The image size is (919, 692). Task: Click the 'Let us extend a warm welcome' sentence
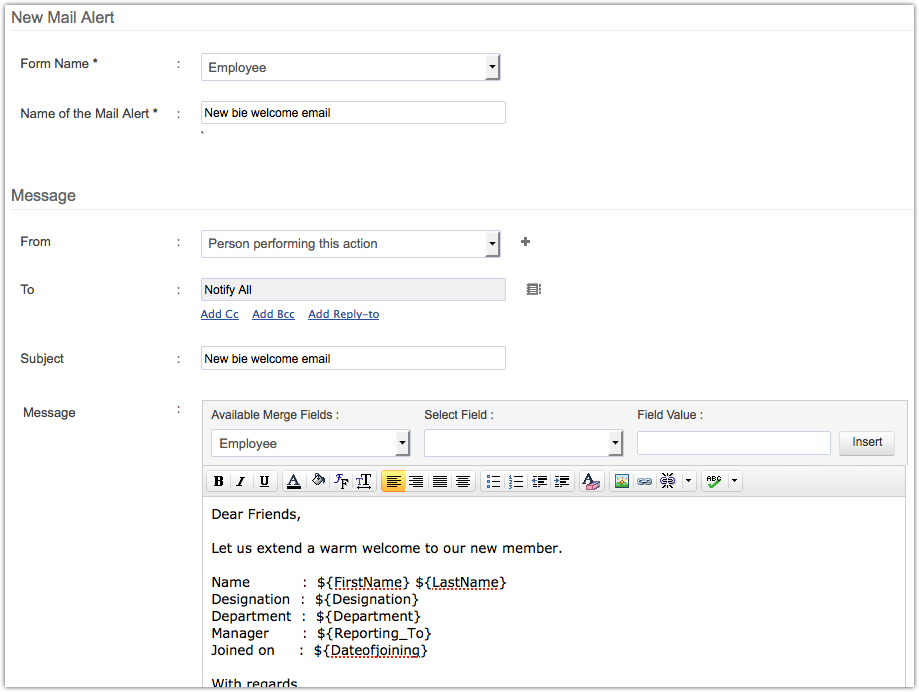[387, 548]
